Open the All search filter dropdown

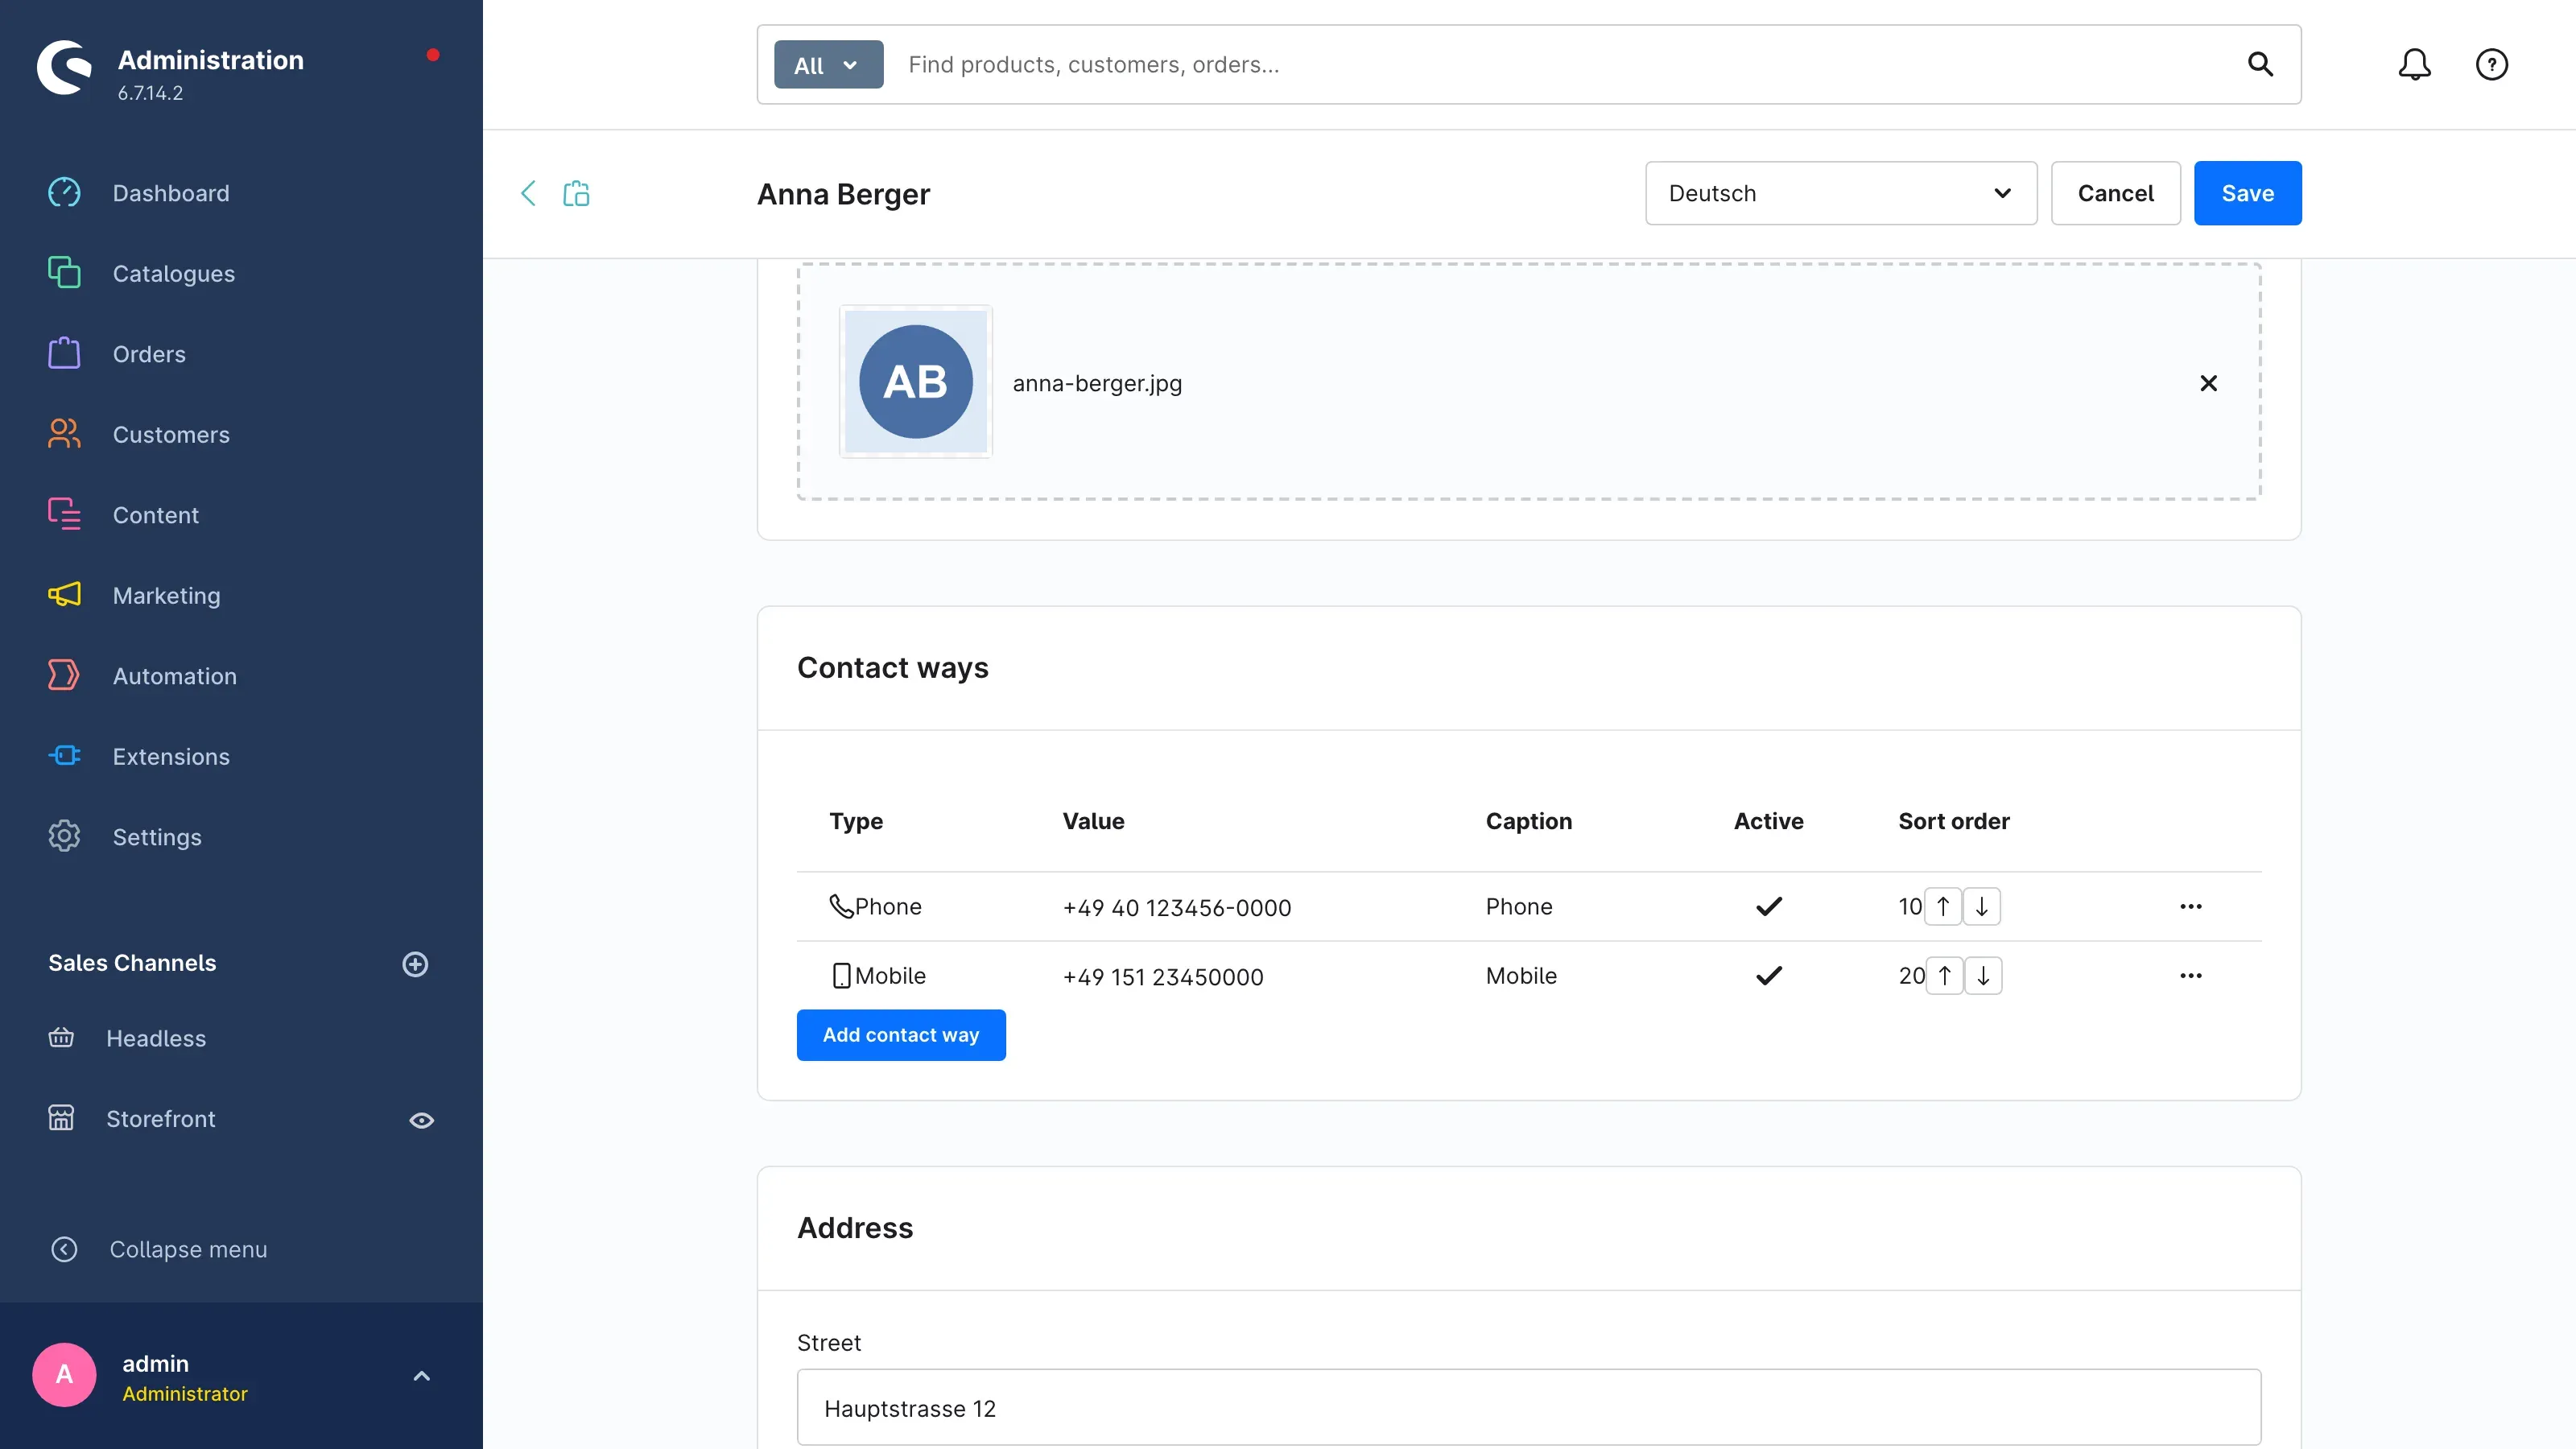pos(828,65)
